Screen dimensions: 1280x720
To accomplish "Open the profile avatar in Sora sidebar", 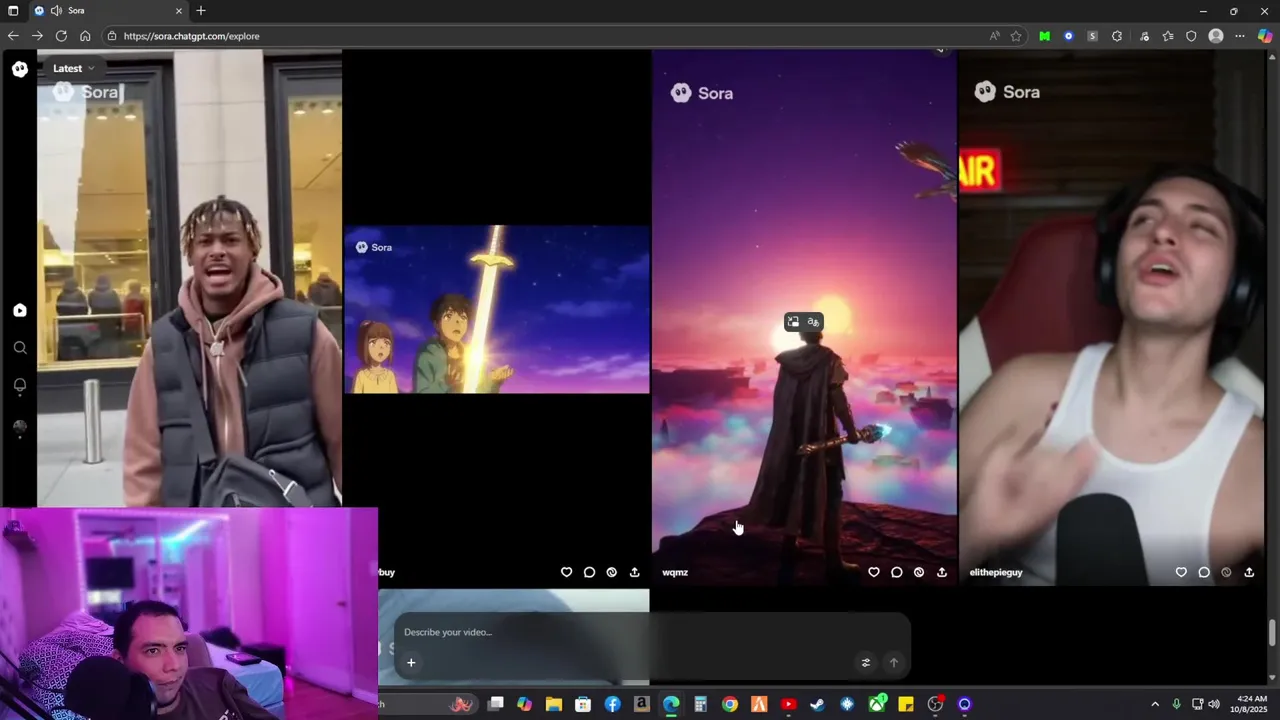I will click(x=20, y=427).
